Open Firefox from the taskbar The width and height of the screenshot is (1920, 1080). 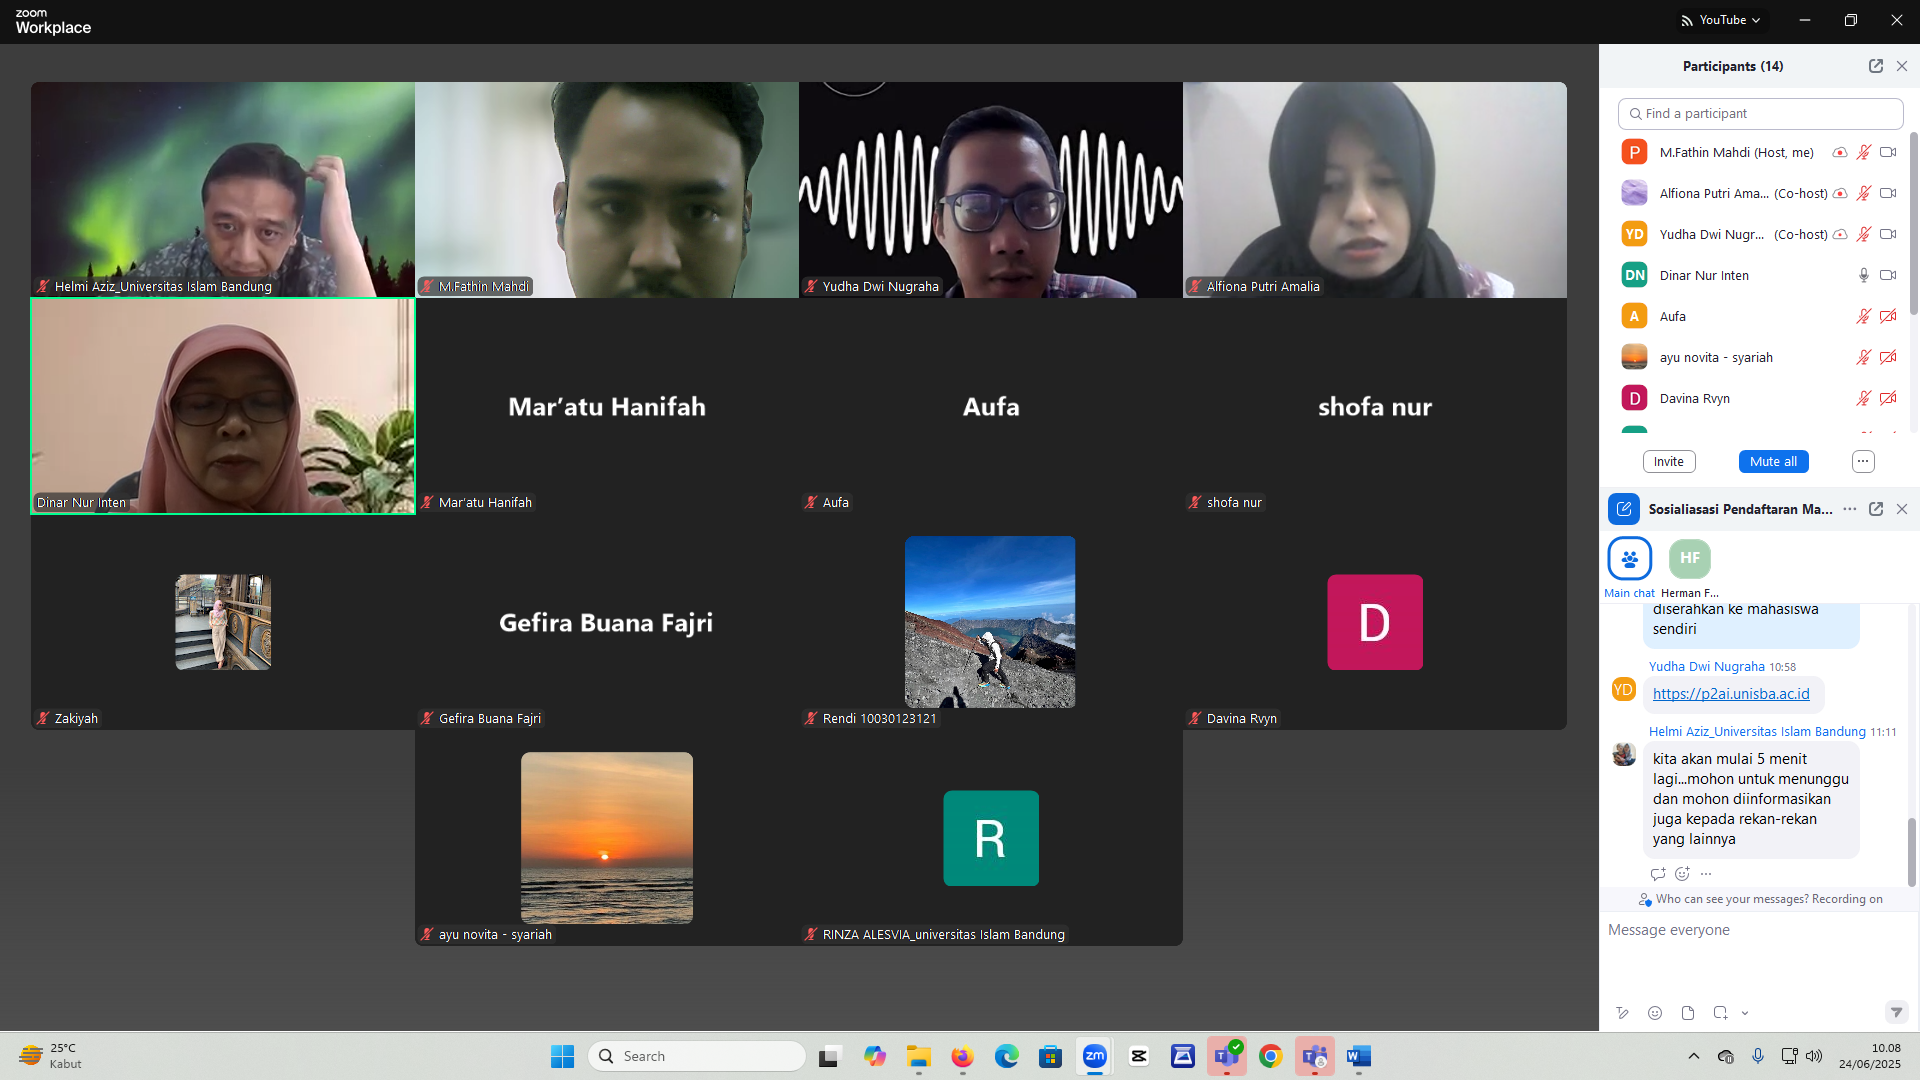(x=963, y=1056)
